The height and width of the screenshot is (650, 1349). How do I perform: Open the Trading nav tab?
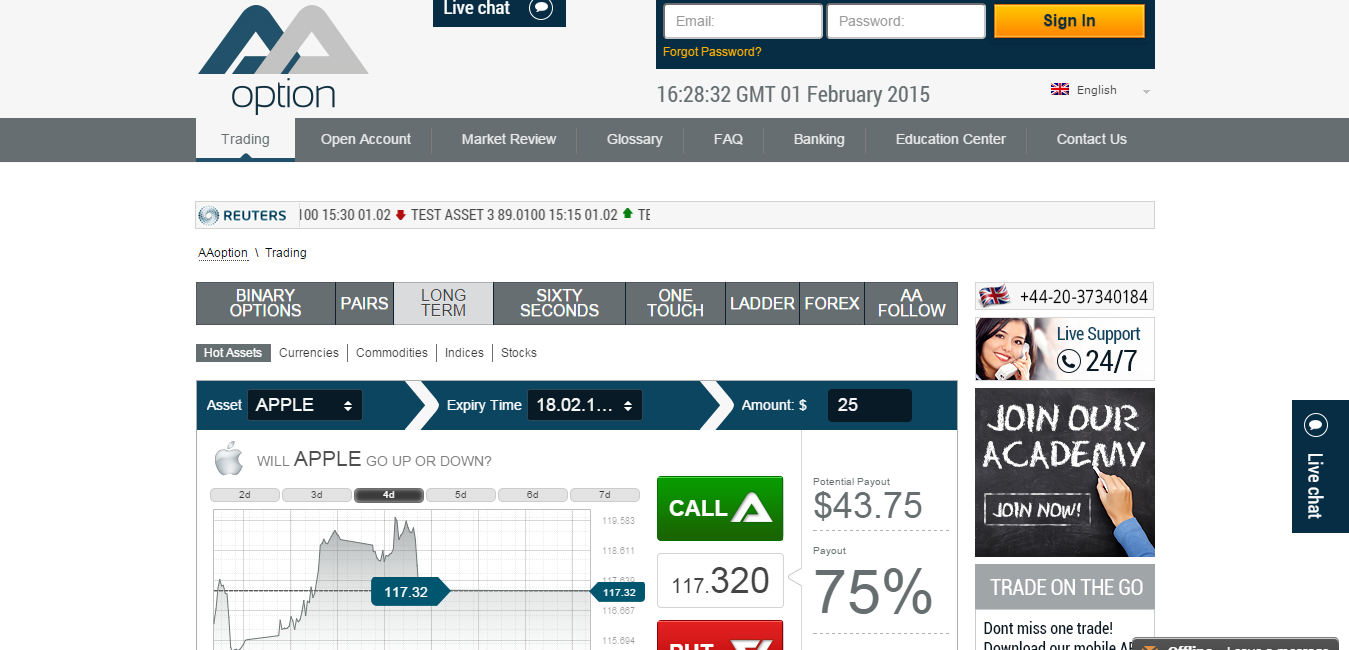click(x=245, y=139)
